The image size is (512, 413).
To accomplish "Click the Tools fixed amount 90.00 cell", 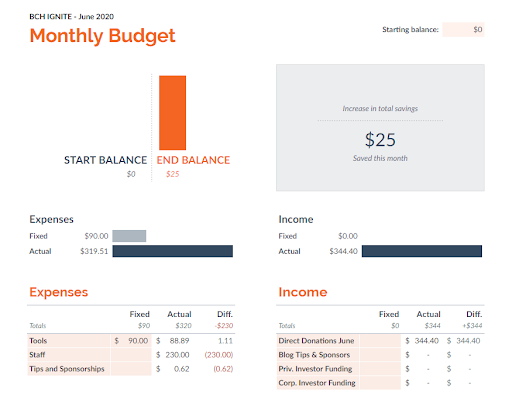I will 131,341.
